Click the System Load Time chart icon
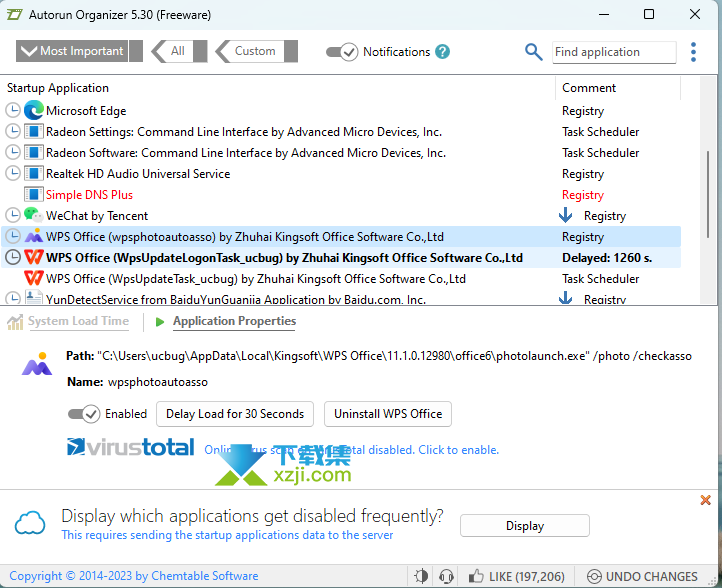Viewport: 722px width, 588px height. tap(15, 322)
